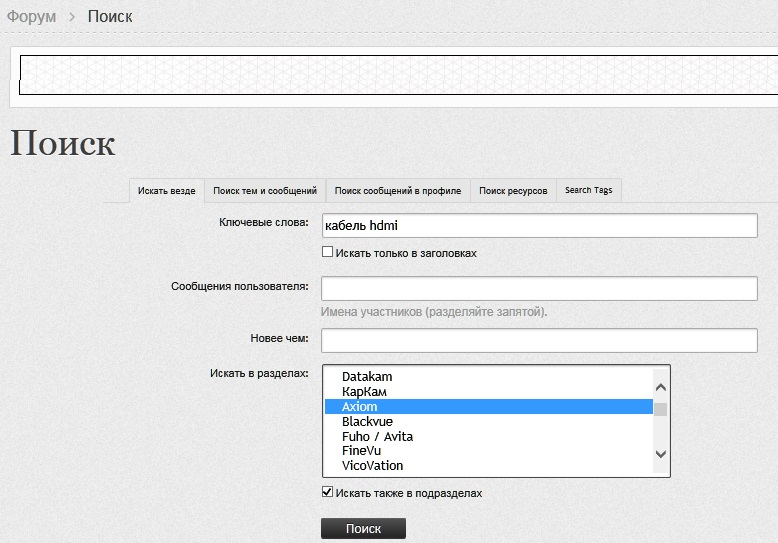Switch to Поиск тем и сообщений tab

pos(265,190)
